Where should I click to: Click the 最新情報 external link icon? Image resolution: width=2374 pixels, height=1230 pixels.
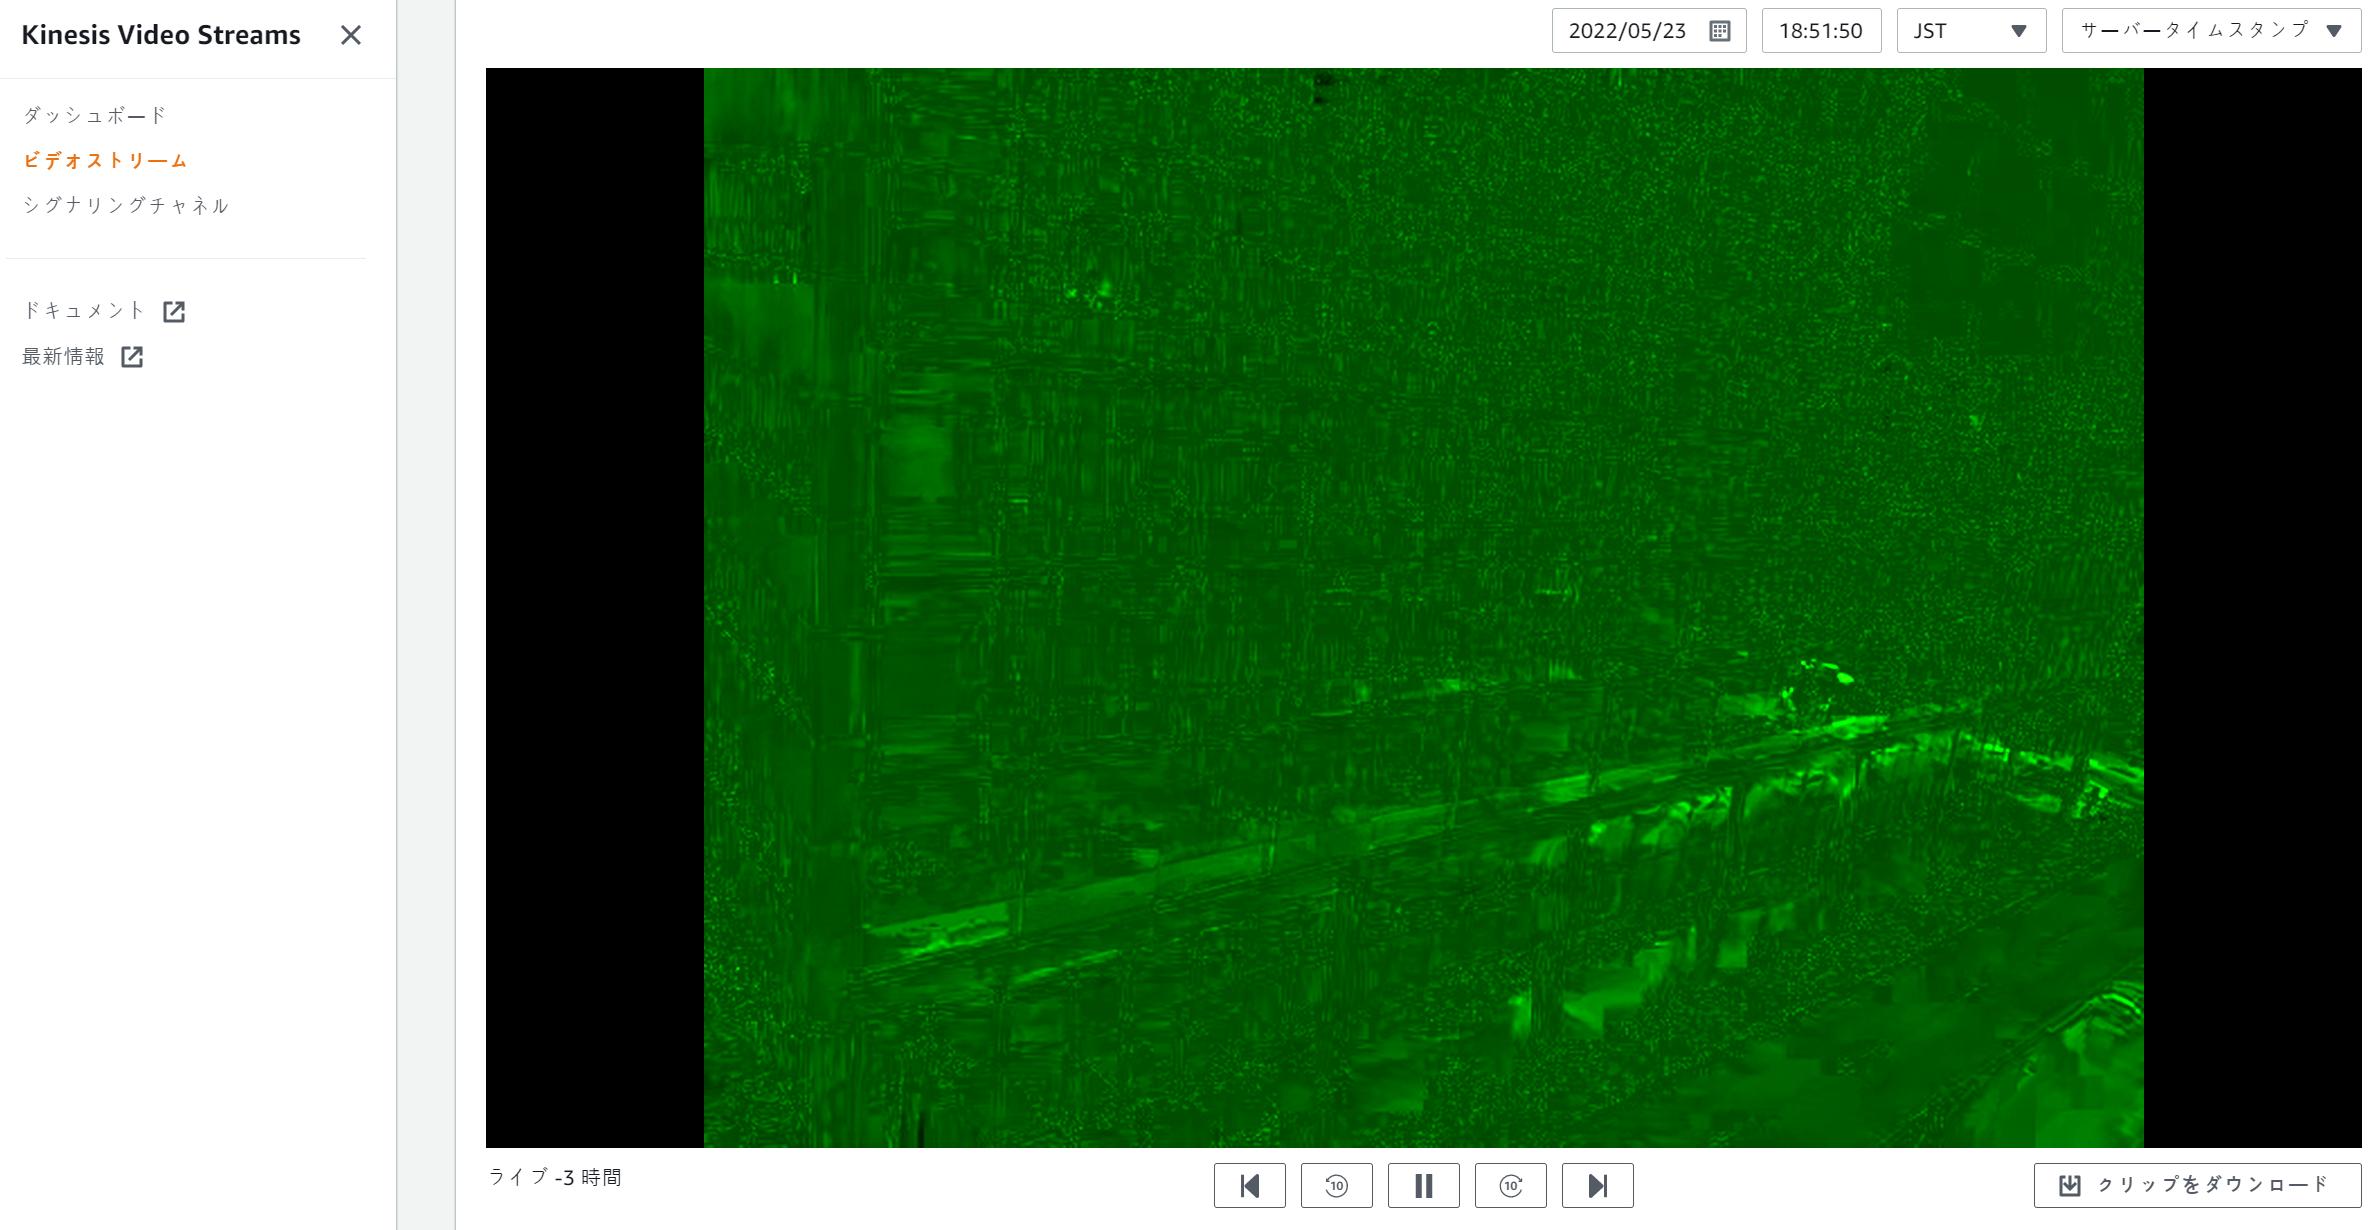(x=132, y=357)
